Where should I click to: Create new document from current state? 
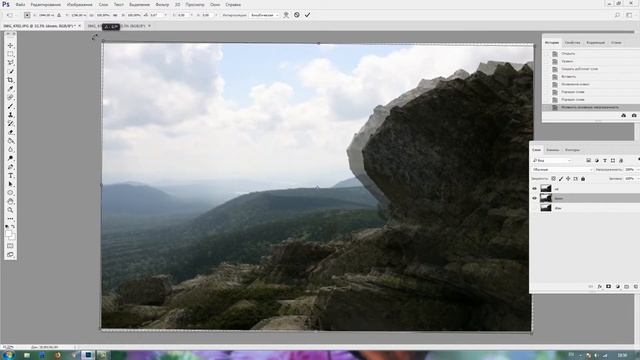(623, 116)
